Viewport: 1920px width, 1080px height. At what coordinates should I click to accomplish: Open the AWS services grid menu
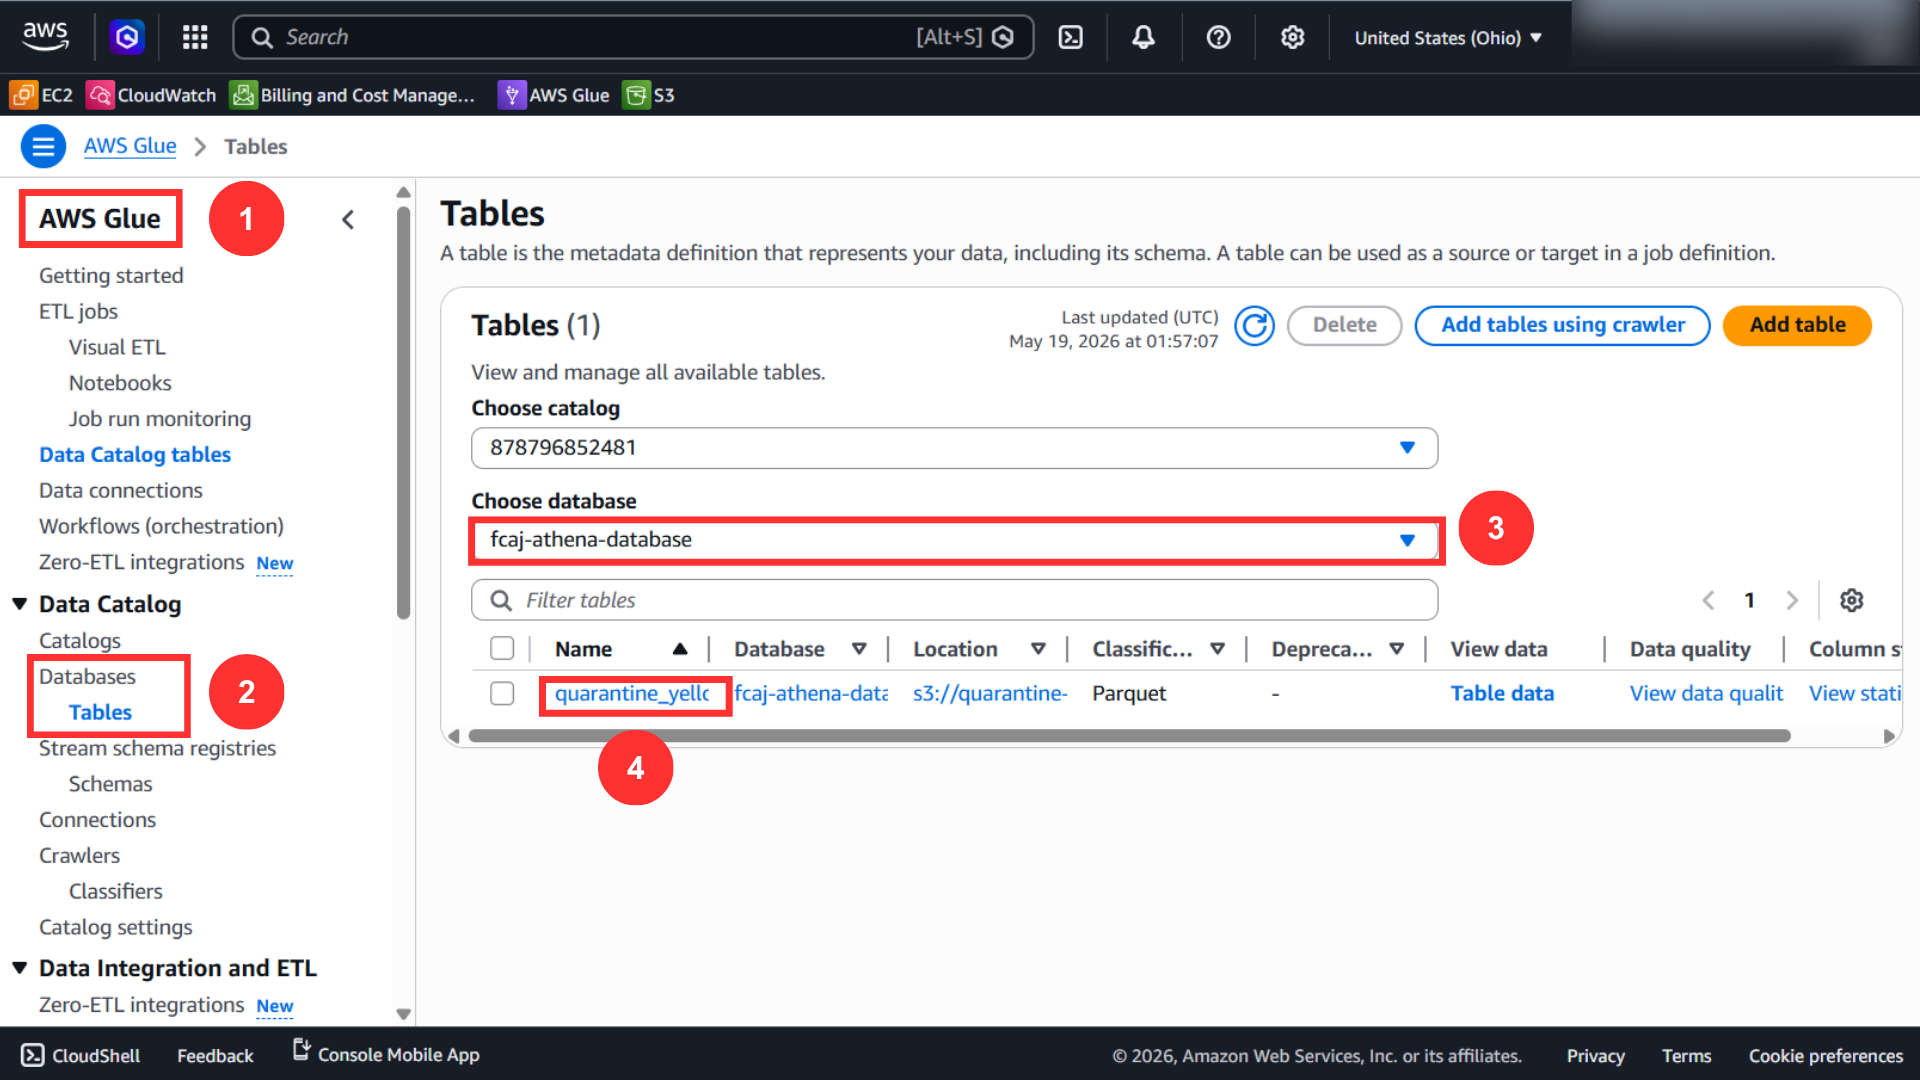coord(195,38)
